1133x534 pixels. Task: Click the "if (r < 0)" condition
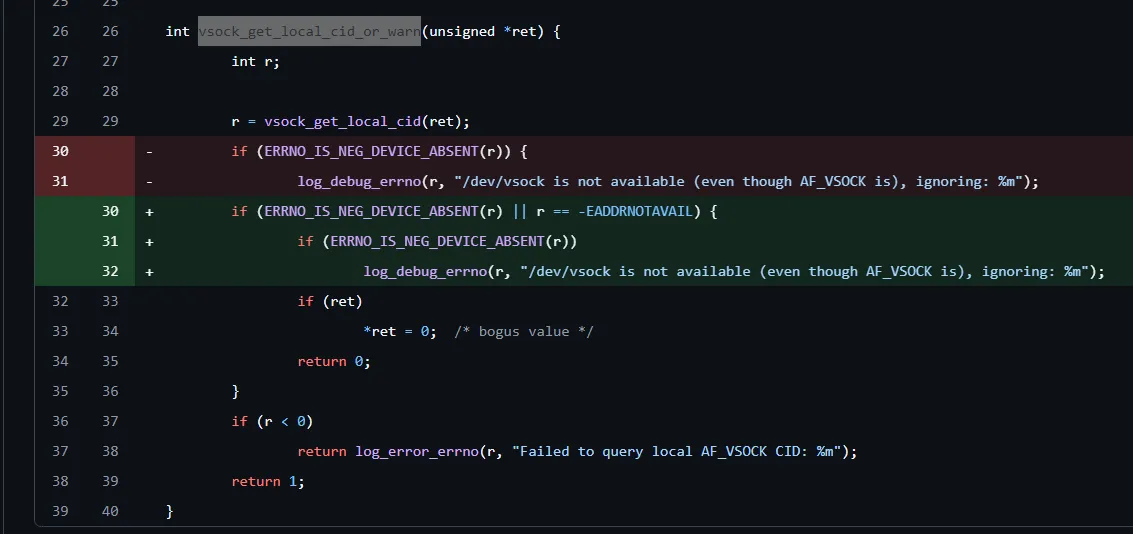coord(272,421)
